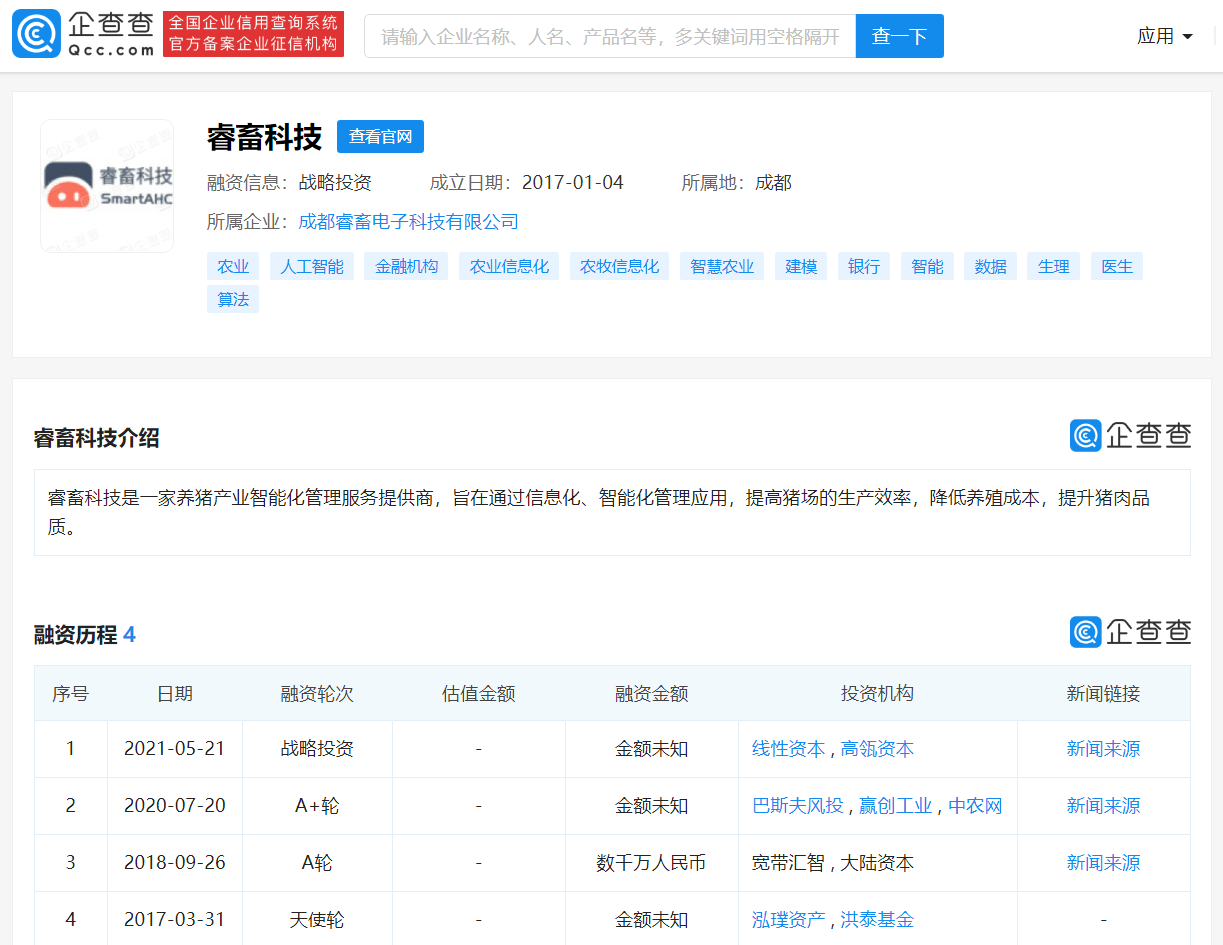Select the 智能 tag

click(927, 267)
